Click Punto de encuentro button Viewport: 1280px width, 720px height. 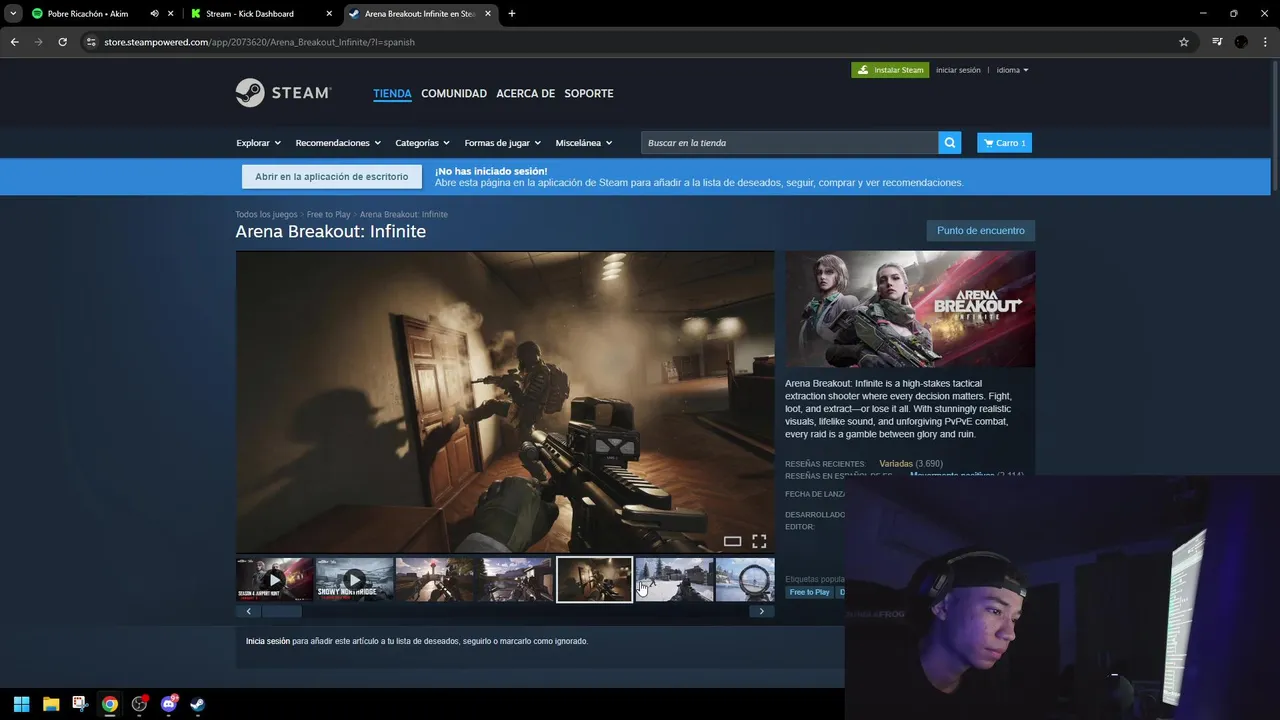(x=980, y=231)
